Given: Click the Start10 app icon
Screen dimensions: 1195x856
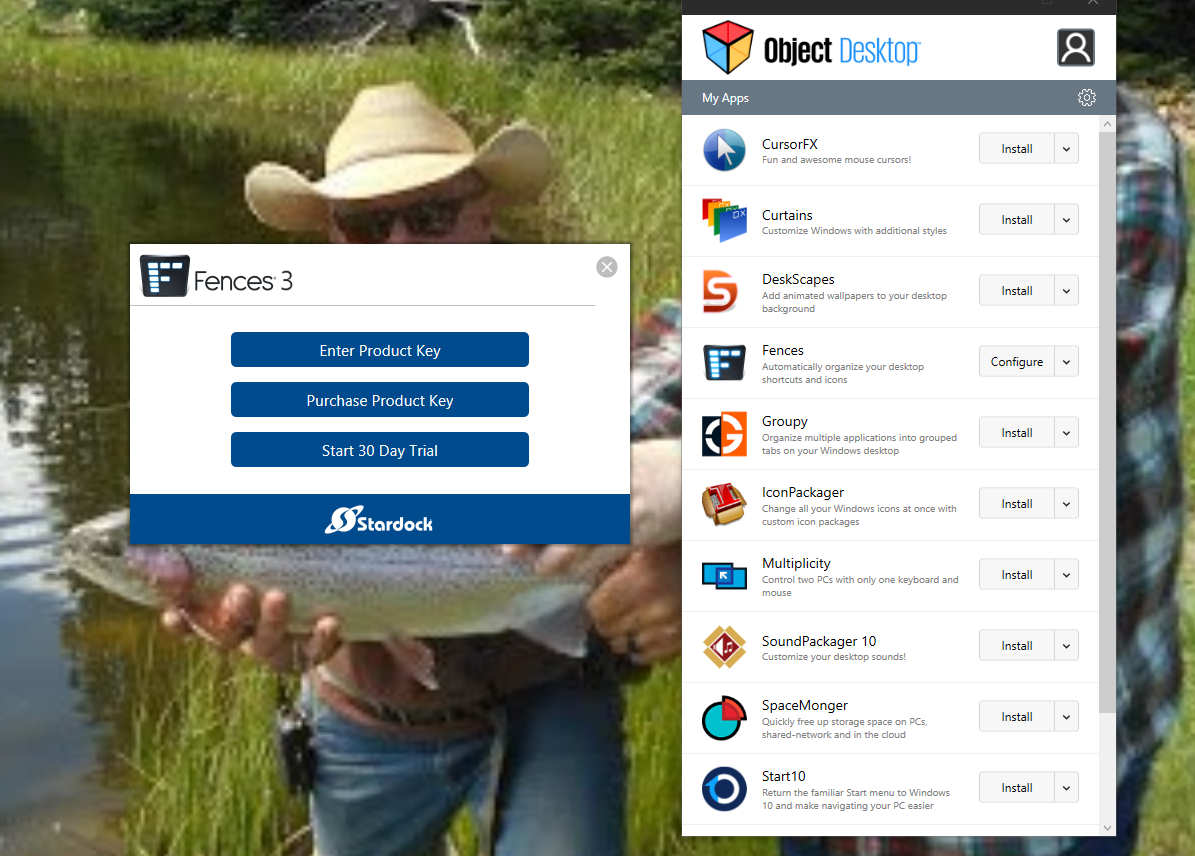Looking at the screenshot, I should [x=724, y=788].
